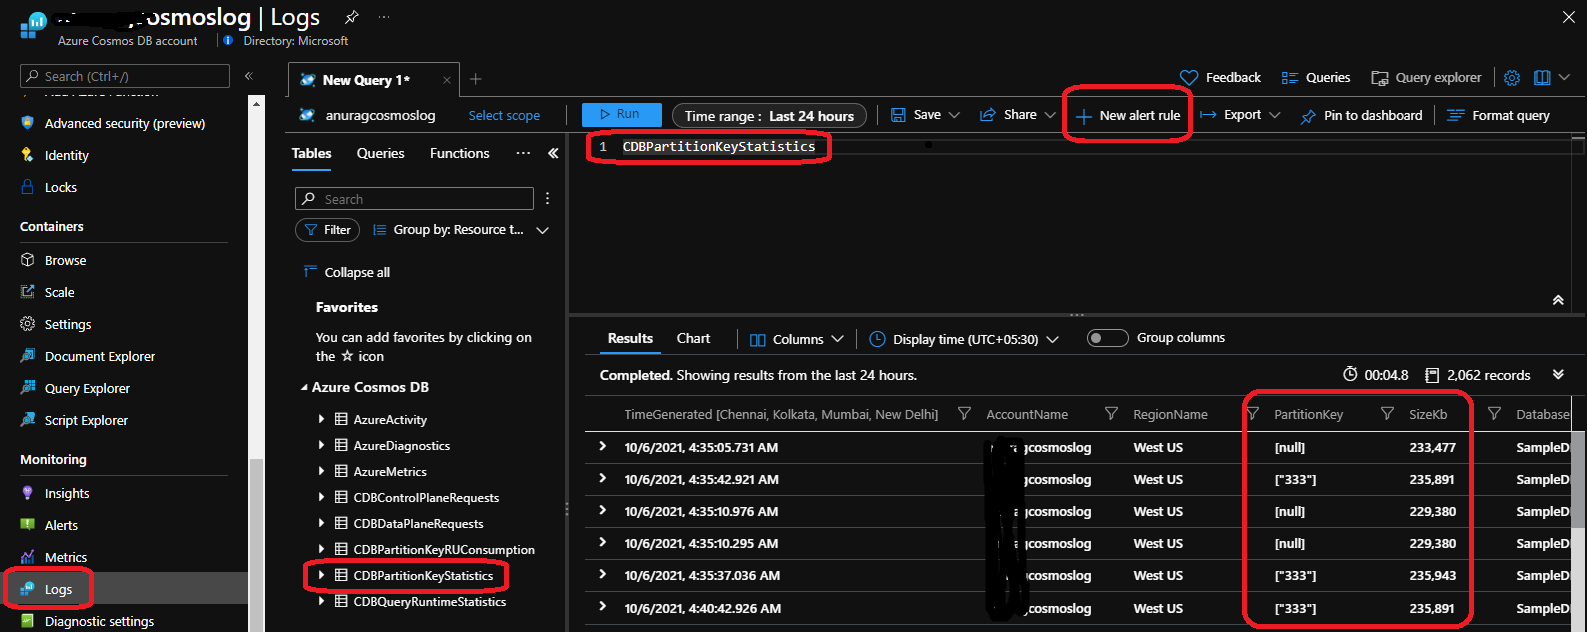Screen dimensions: 1587x632
Task: Expand result details with the double chevron
Action: tap(1558, 374)
